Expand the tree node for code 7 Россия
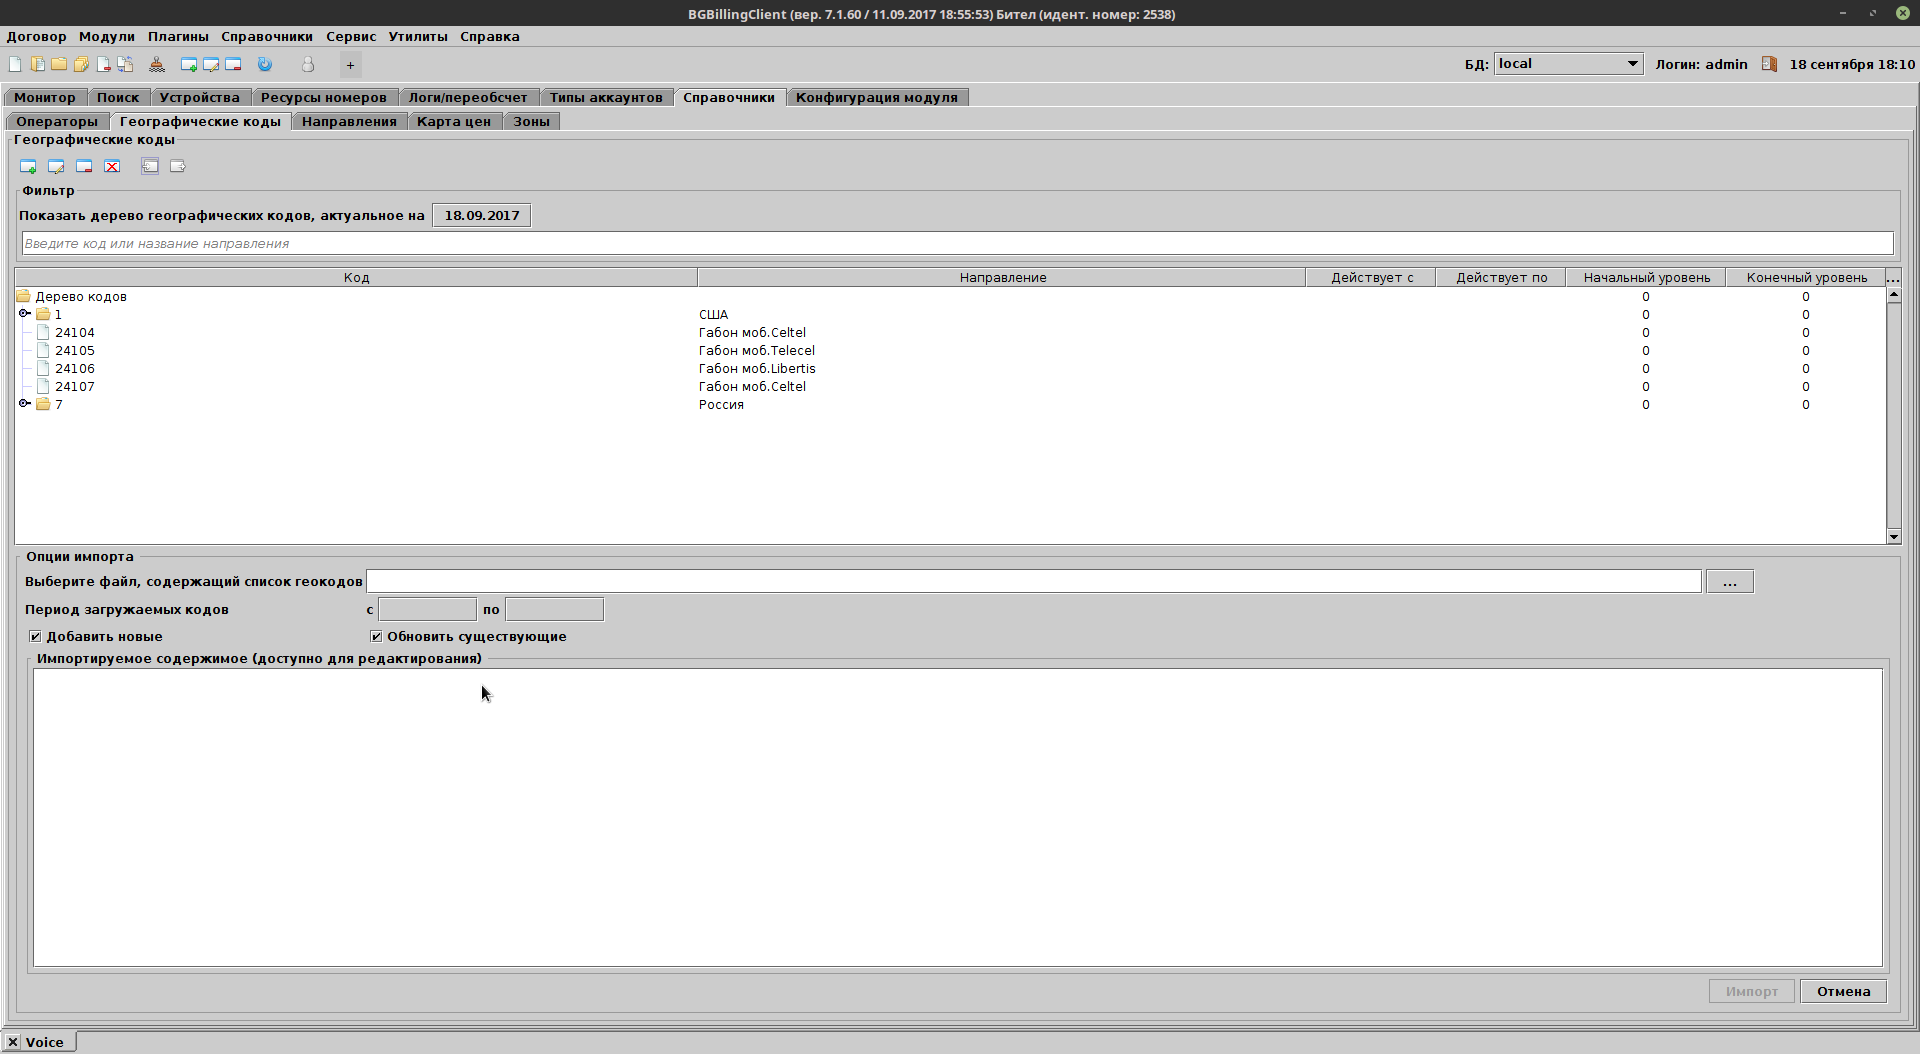 tap(24, 404)
